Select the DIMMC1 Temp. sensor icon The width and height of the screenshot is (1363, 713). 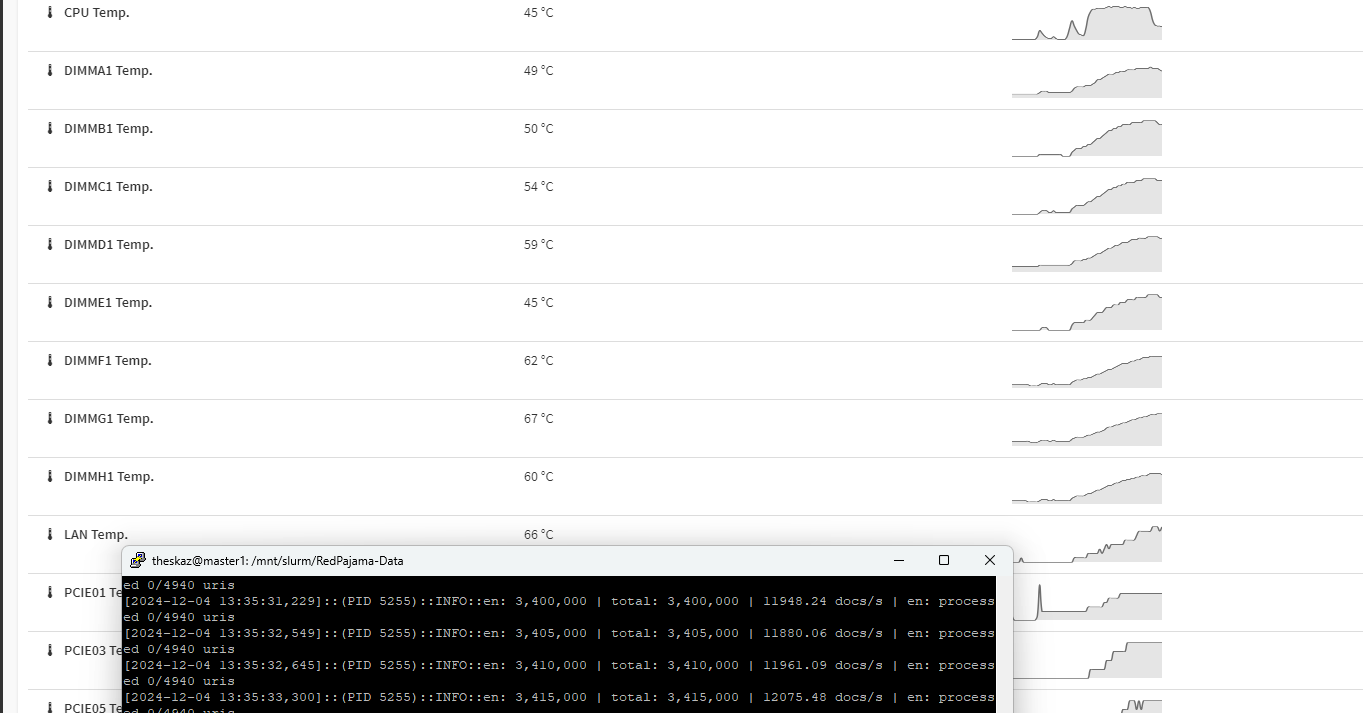48,186
